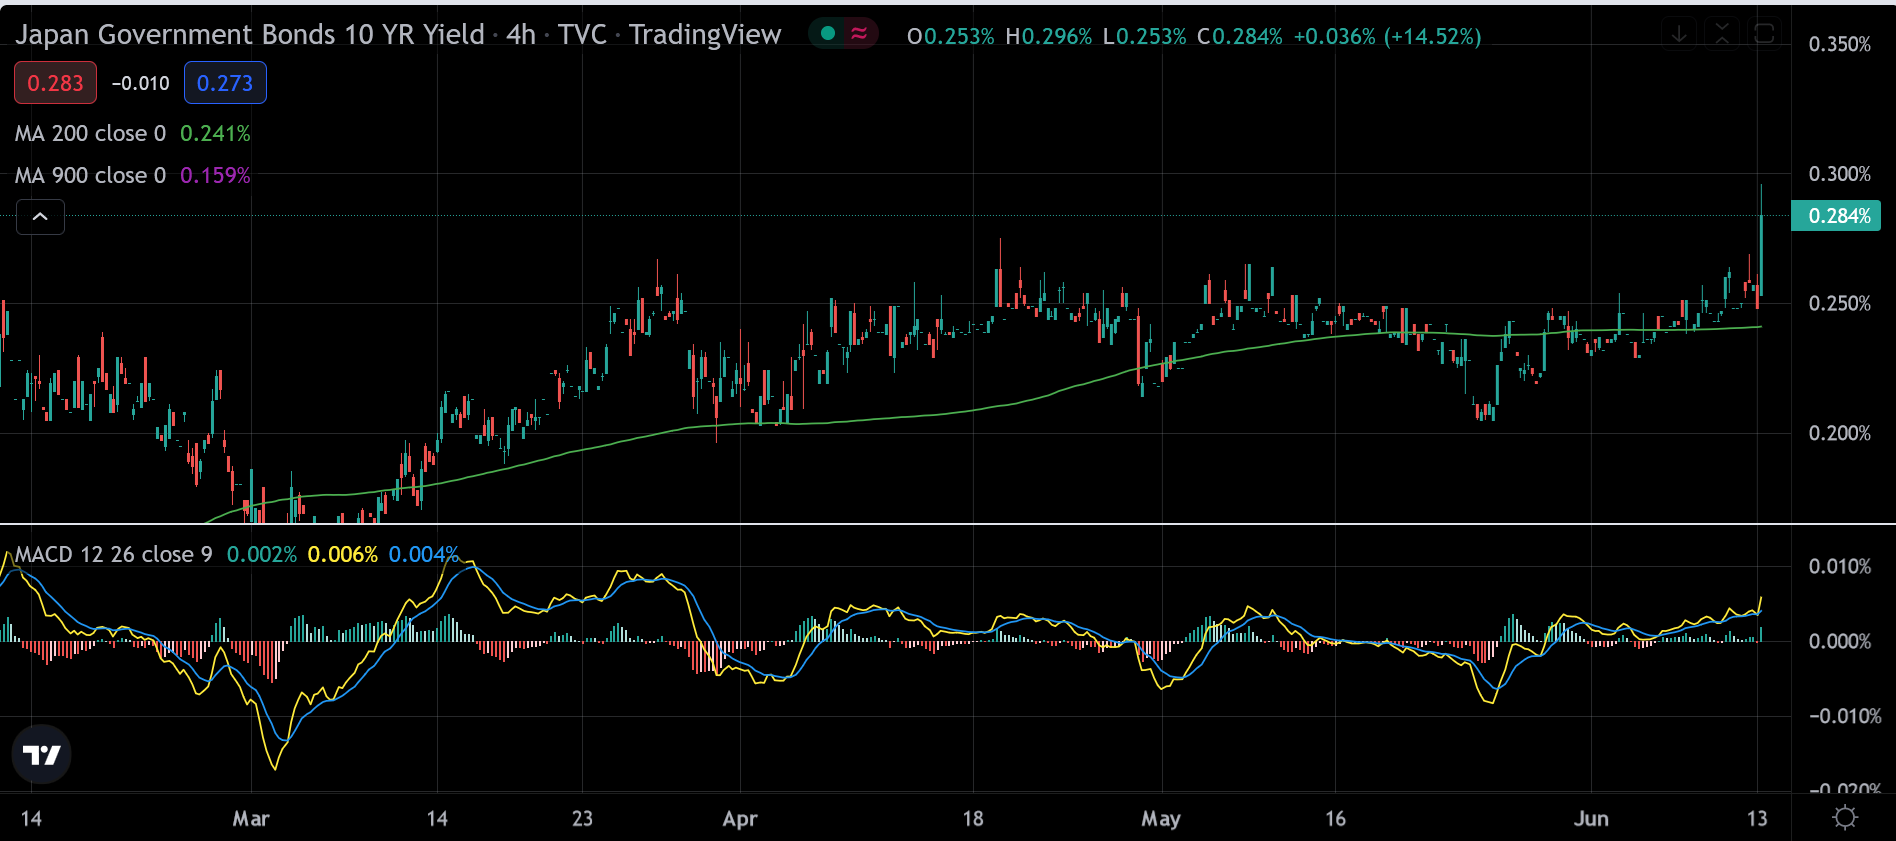Viewport: 1896px width, 841px height.
Task: Collapse the indicator legend with the chevron
Action: (x=40, y=217)
